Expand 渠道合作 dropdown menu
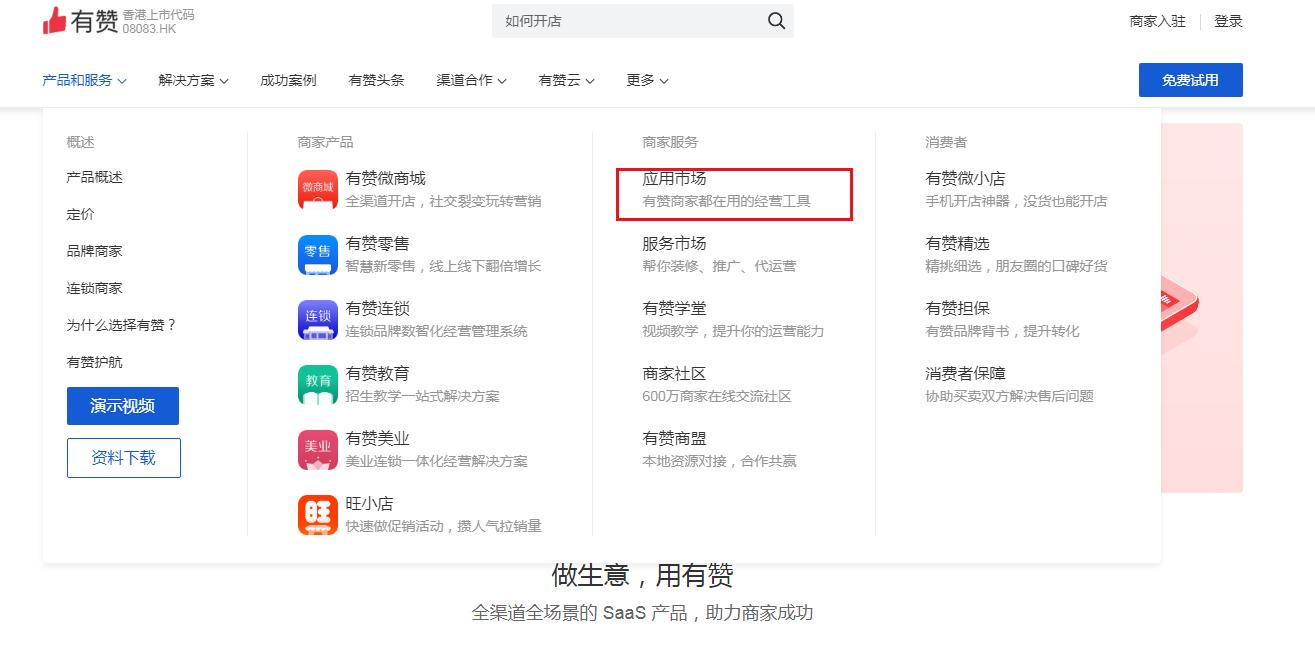Screen dimensions: 1315x653 click(471, 80)
